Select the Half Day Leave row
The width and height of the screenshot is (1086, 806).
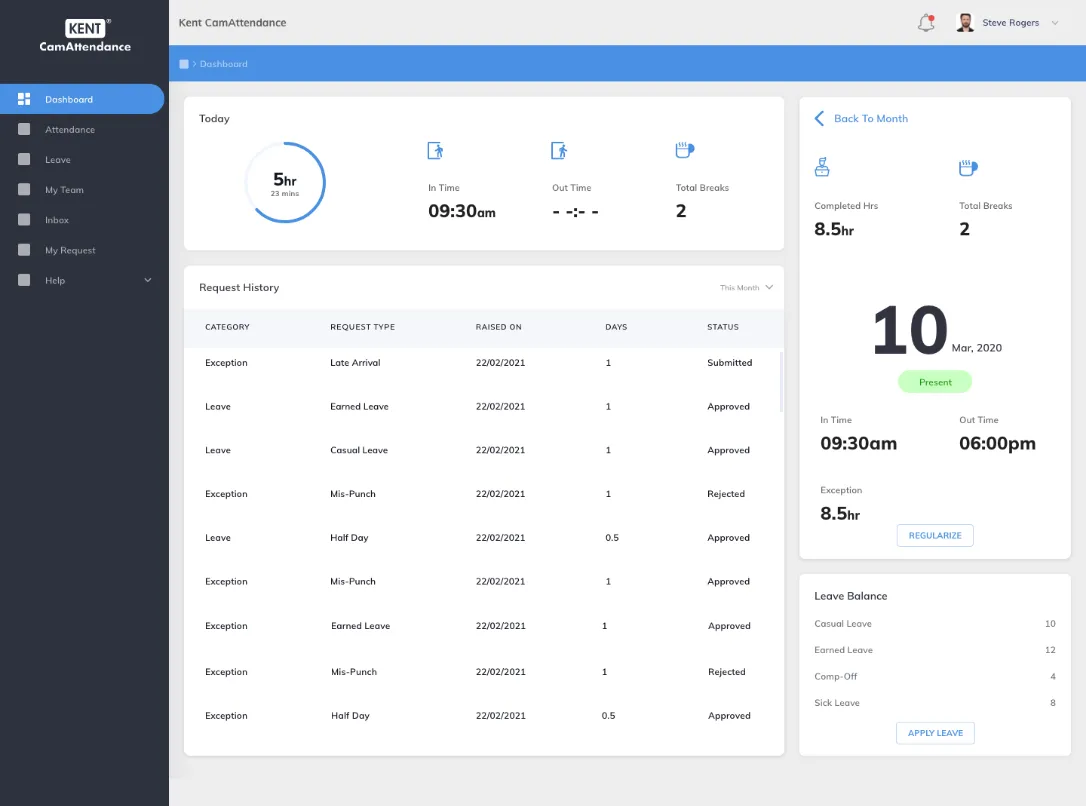(x=483, y=538)
